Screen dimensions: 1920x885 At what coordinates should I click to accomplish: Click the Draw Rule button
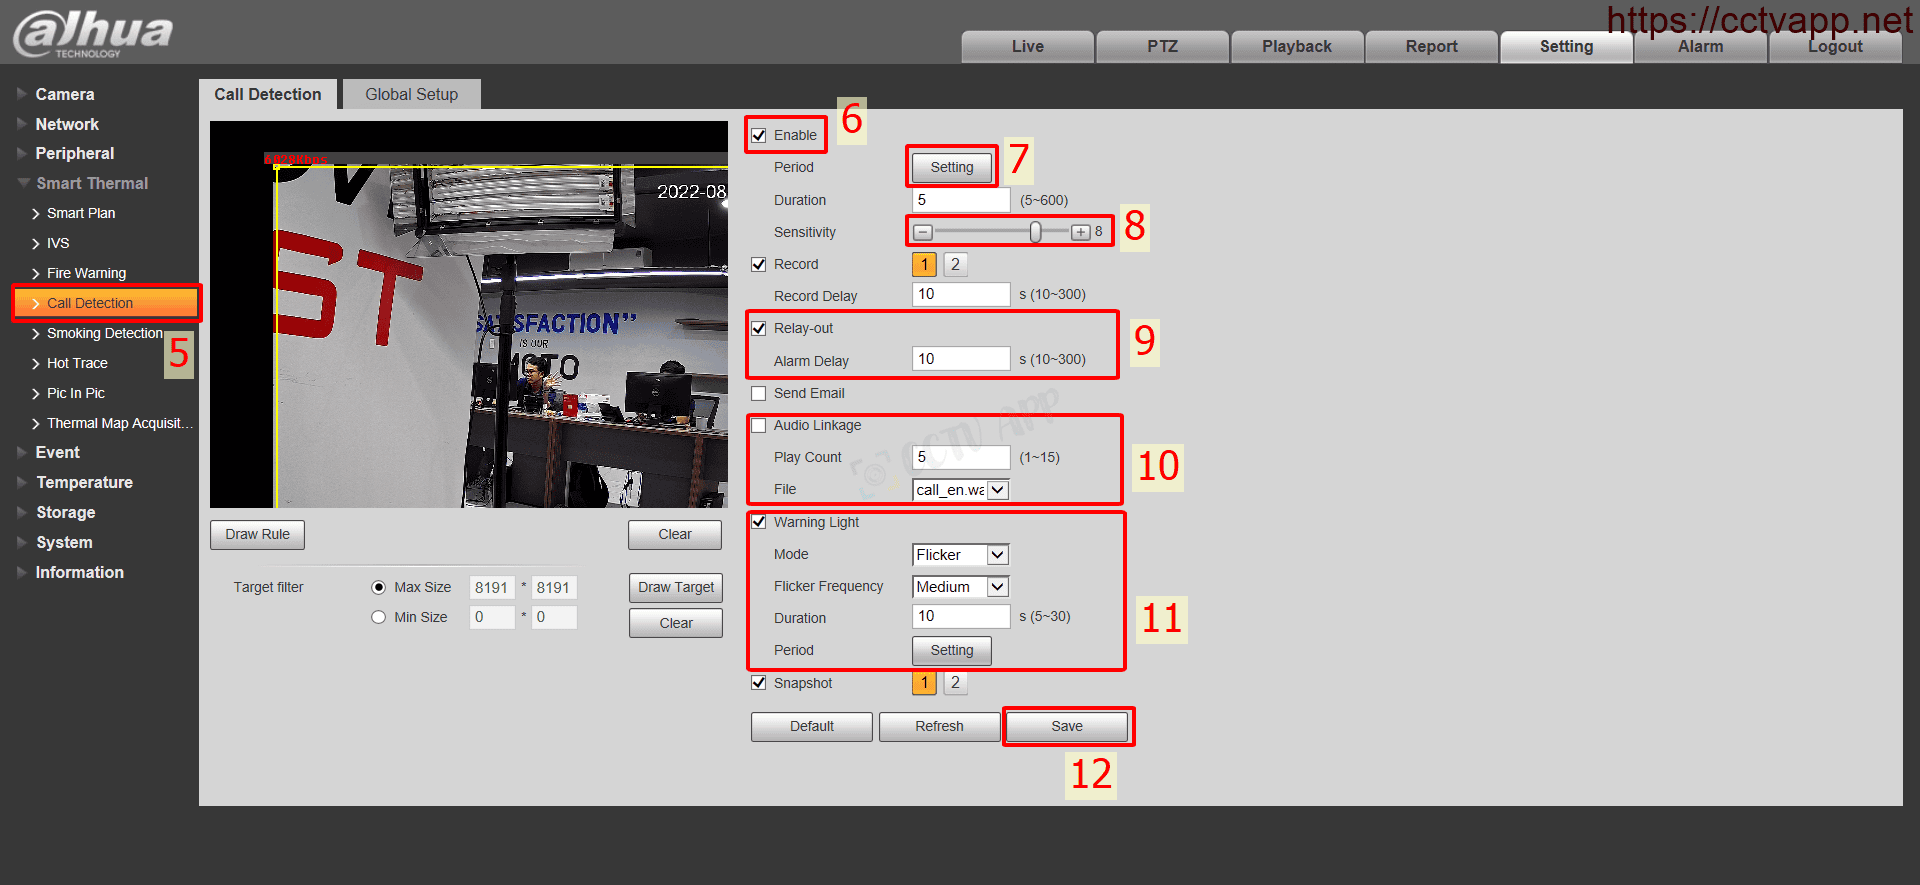point(257,534)
